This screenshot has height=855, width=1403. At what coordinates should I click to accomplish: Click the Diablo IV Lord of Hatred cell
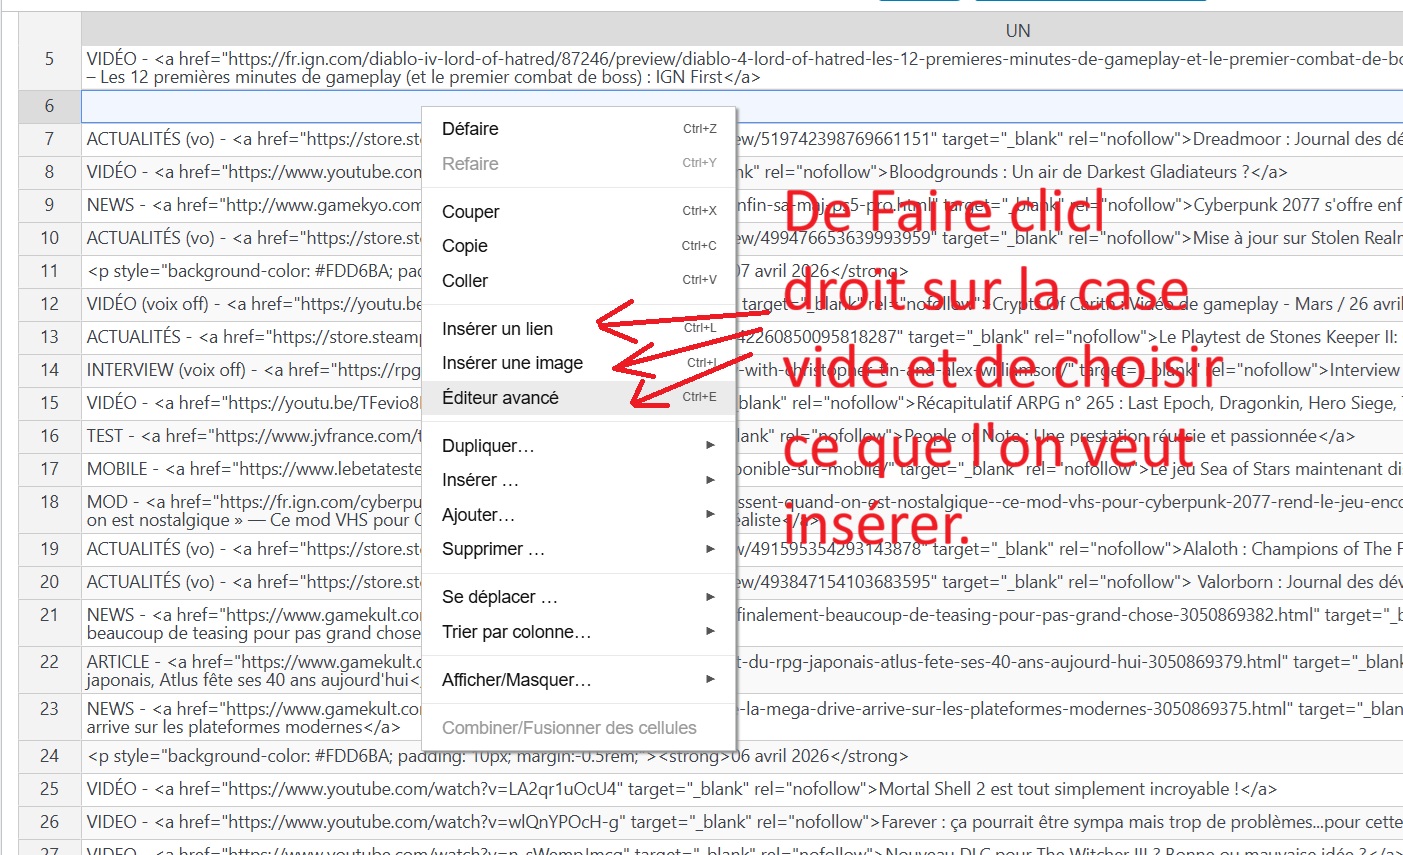(x=742, y=67)
